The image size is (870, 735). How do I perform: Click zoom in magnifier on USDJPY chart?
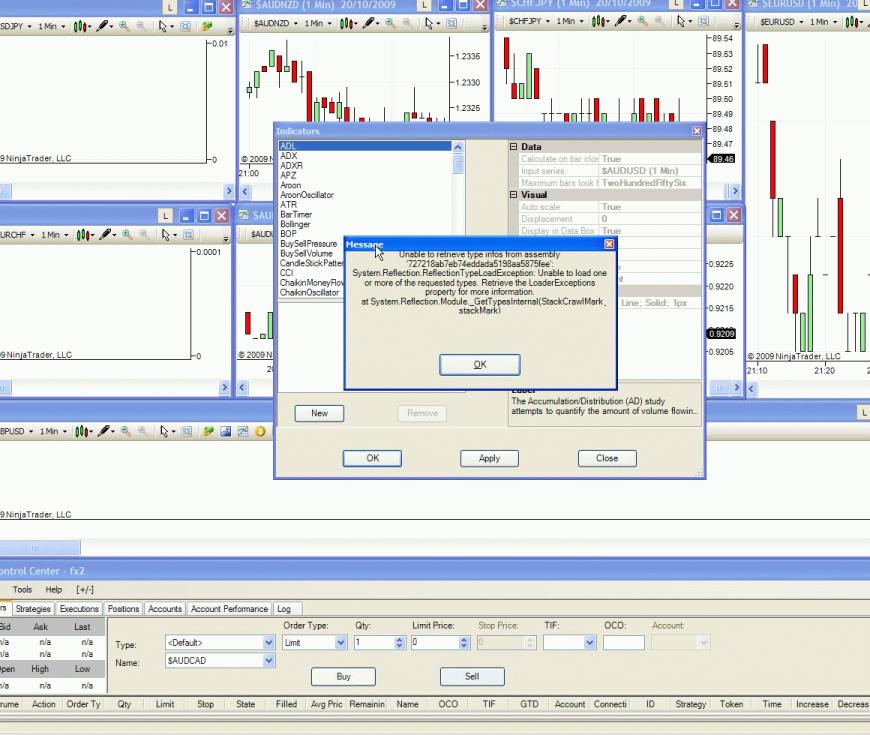click(x=123, y=26)
